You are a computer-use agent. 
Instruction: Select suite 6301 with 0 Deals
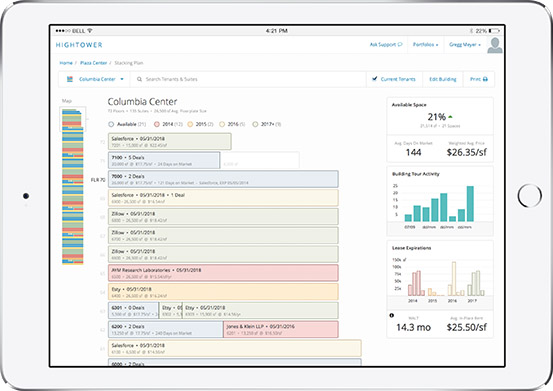[134, 311]
